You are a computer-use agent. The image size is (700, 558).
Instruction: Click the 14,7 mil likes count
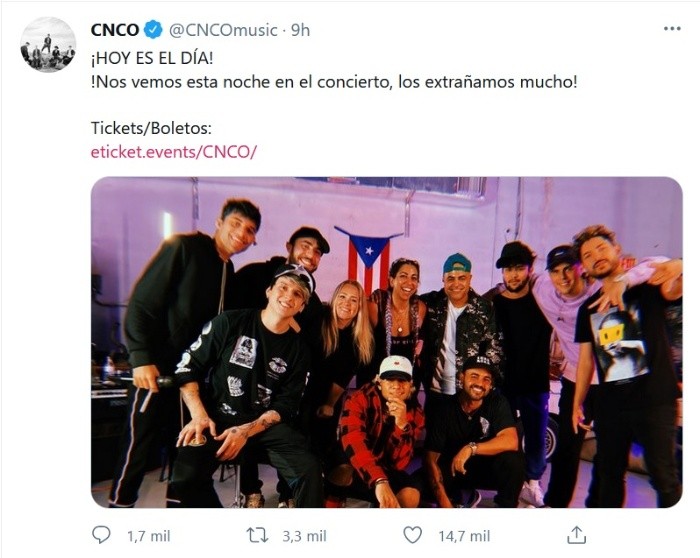point(464,536)
